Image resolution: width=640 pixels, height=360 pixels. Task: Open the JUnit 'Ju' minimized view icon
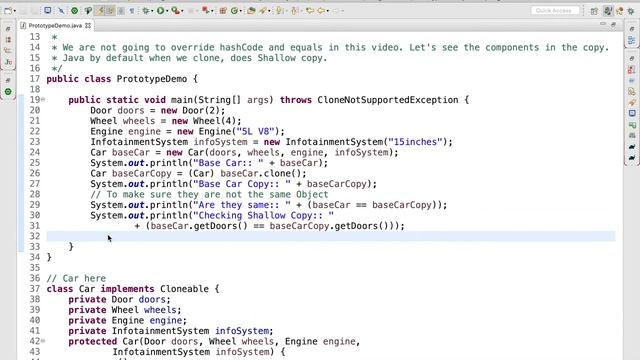click(x=8, y=62)
